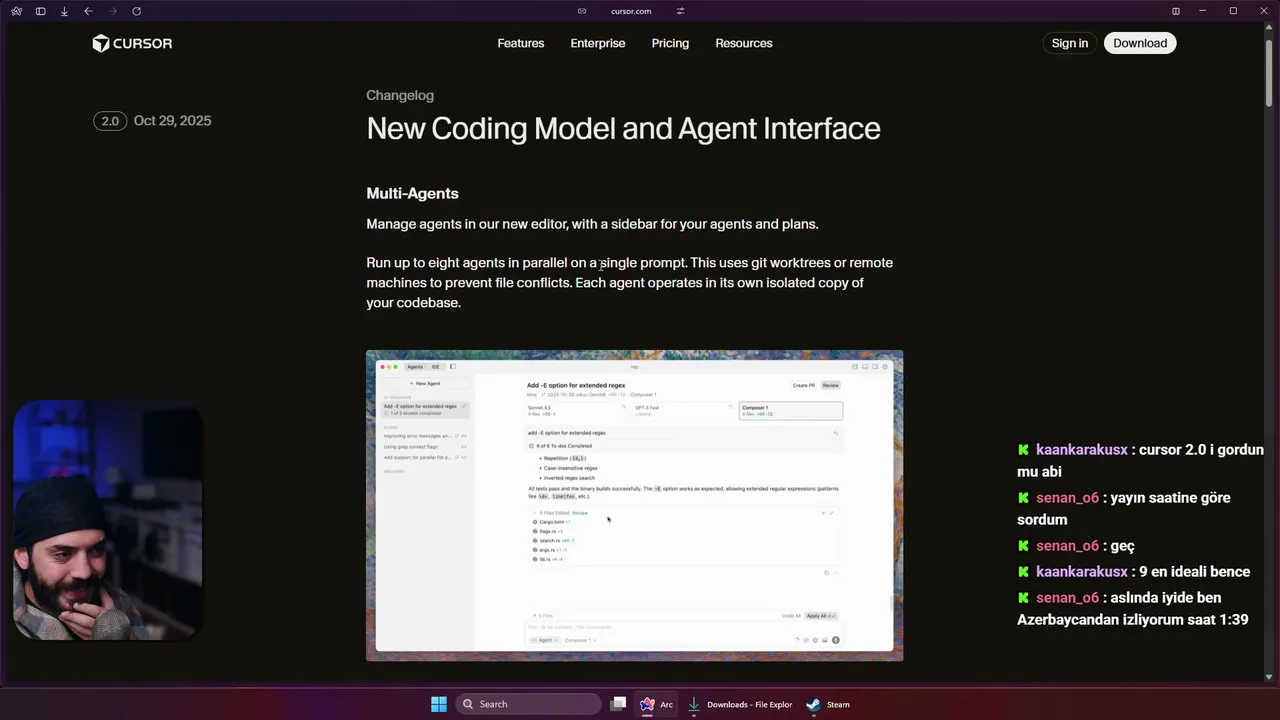Viewport: 1280px width, 720px height.
Task: Click the green Kick badge beside 'geç'
Action: point(1023,546)
